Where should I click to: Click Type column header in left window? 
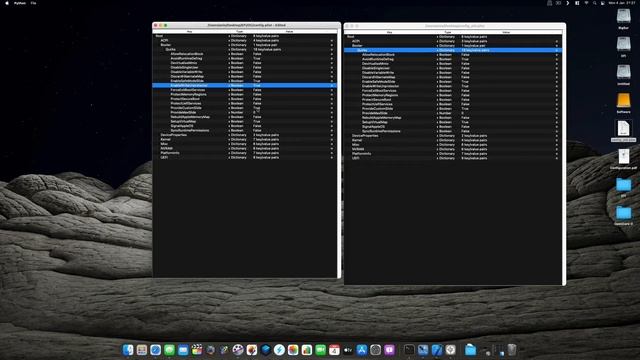[x=240, y=31]
